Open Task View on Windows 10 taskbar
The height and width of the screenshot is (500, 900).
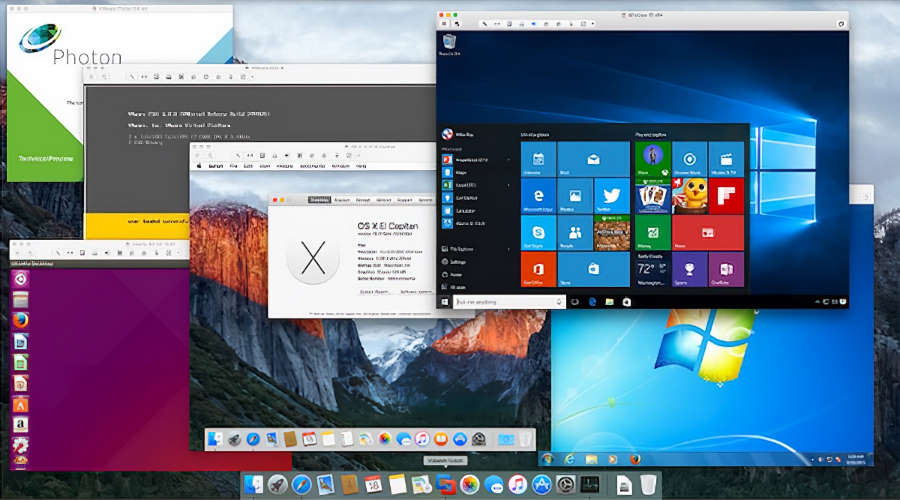(x=575, y=301)
